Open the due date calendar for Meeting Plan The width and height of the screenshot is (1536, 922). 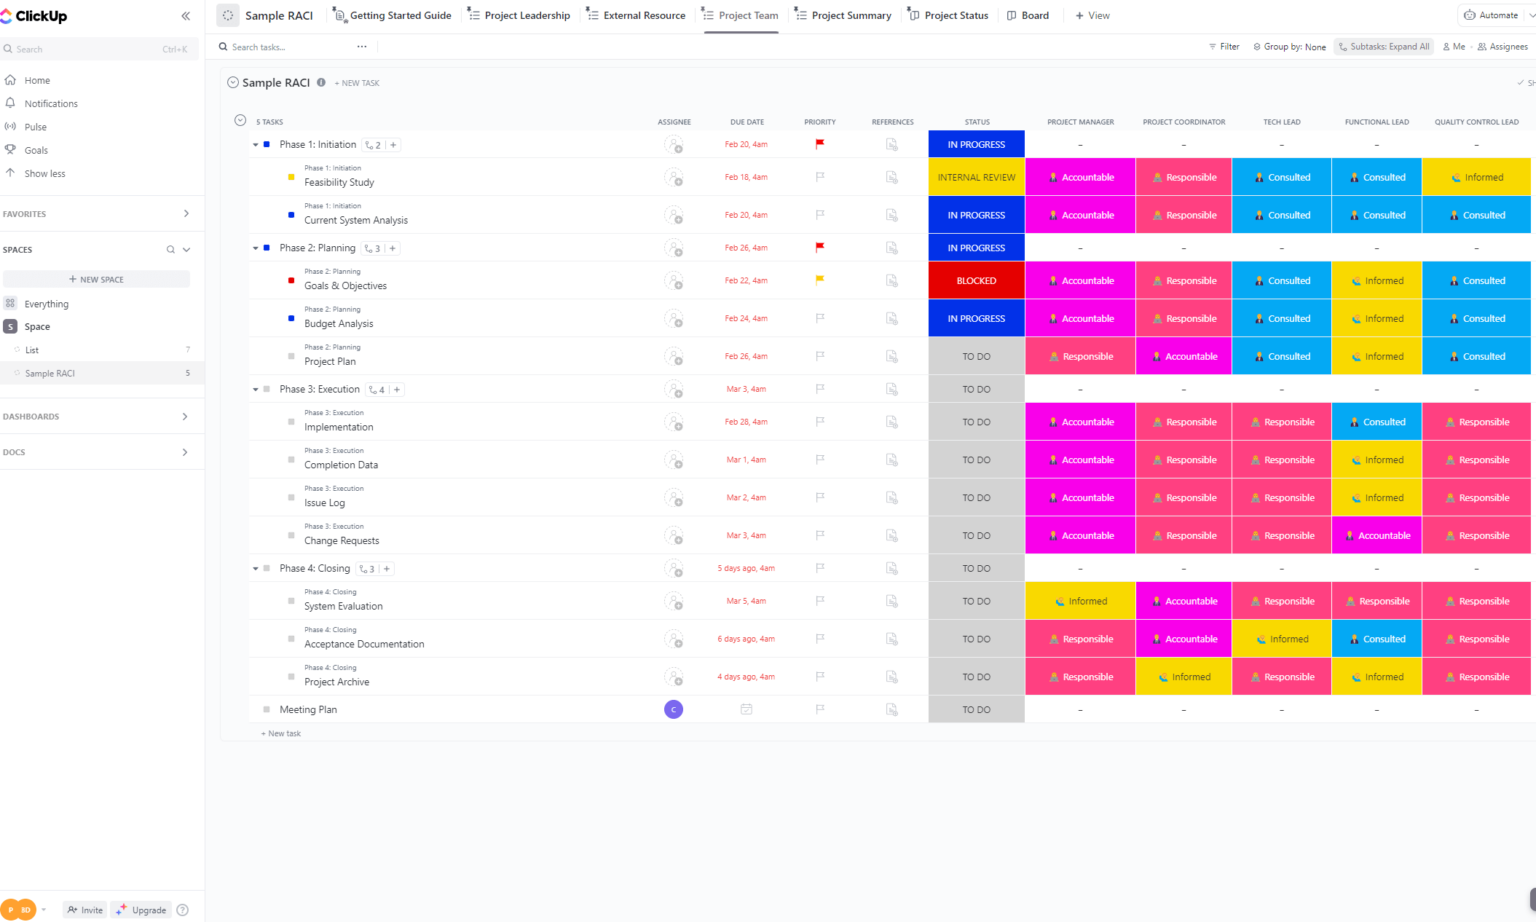[746, 709]
